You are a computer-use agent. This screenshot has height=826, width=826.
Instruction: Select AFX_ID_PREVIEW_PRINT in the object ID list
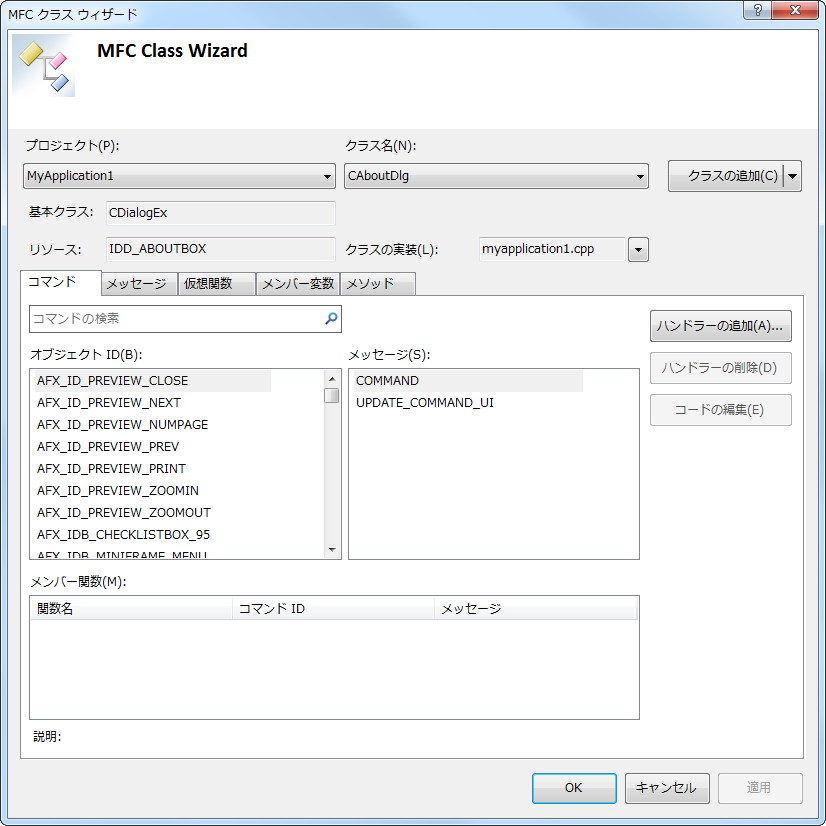coord(110,469)
